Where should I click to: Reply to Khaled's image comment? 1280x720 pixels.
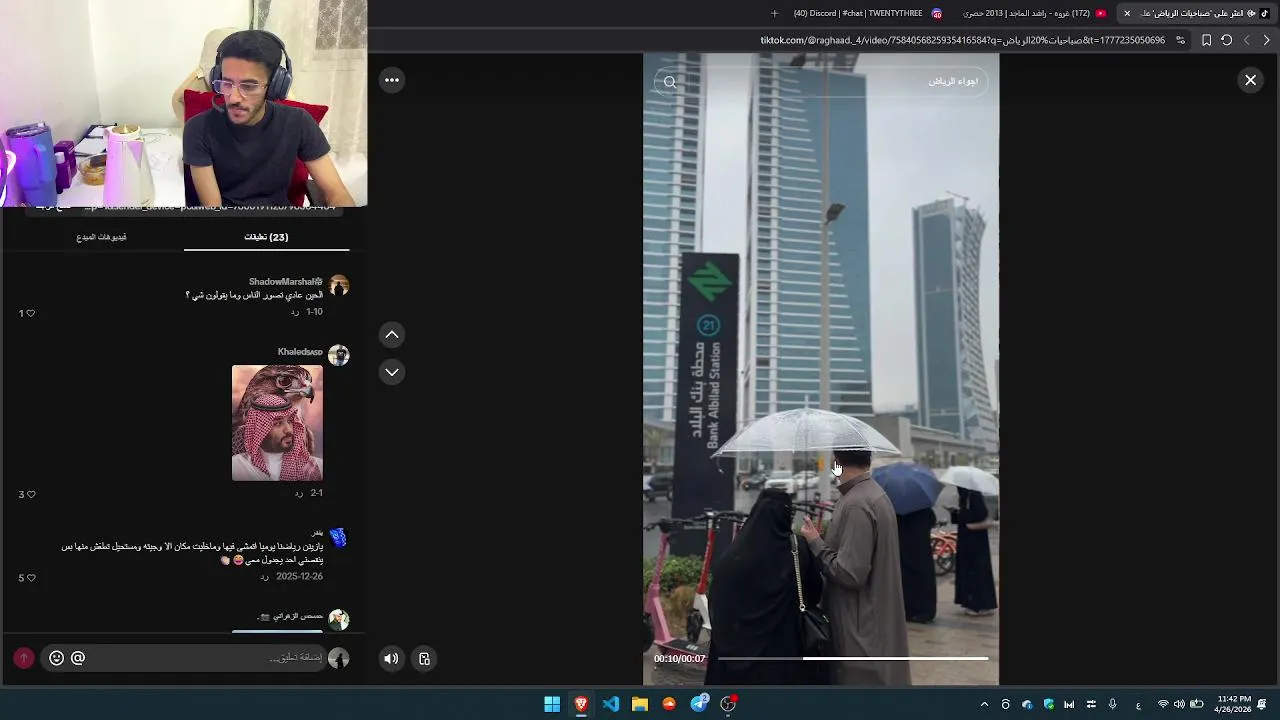pyautogui.click(x=298, y=493)
